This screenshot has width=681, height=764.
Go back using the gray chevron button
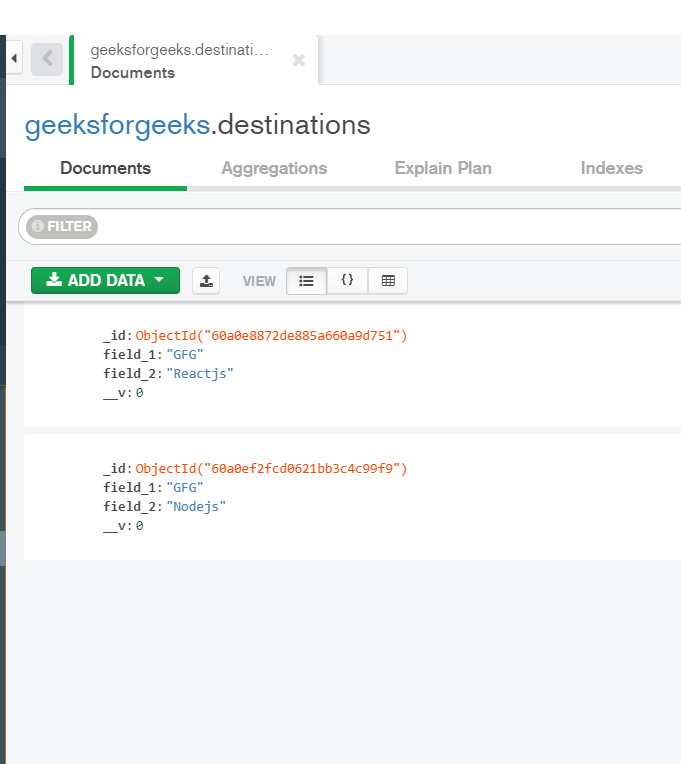click(x=47, y=59)
